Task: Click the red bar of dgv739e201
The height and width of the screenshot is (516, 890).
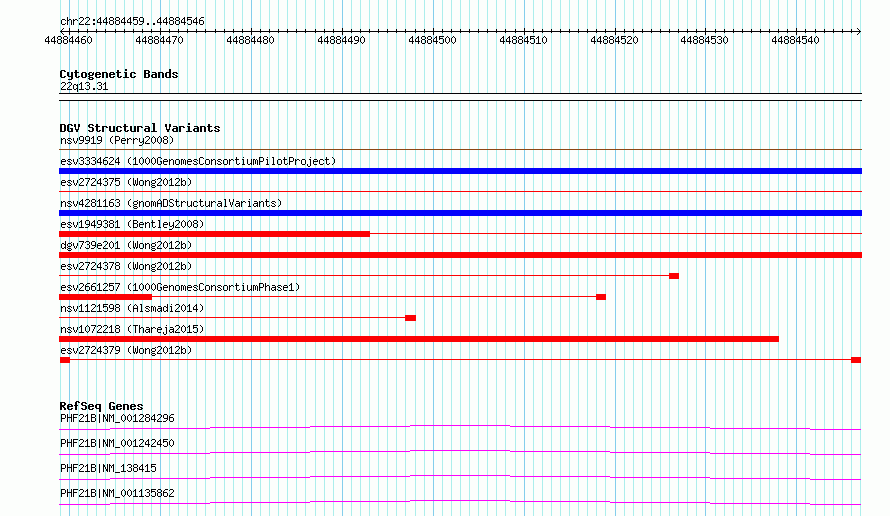Action: 460,255
